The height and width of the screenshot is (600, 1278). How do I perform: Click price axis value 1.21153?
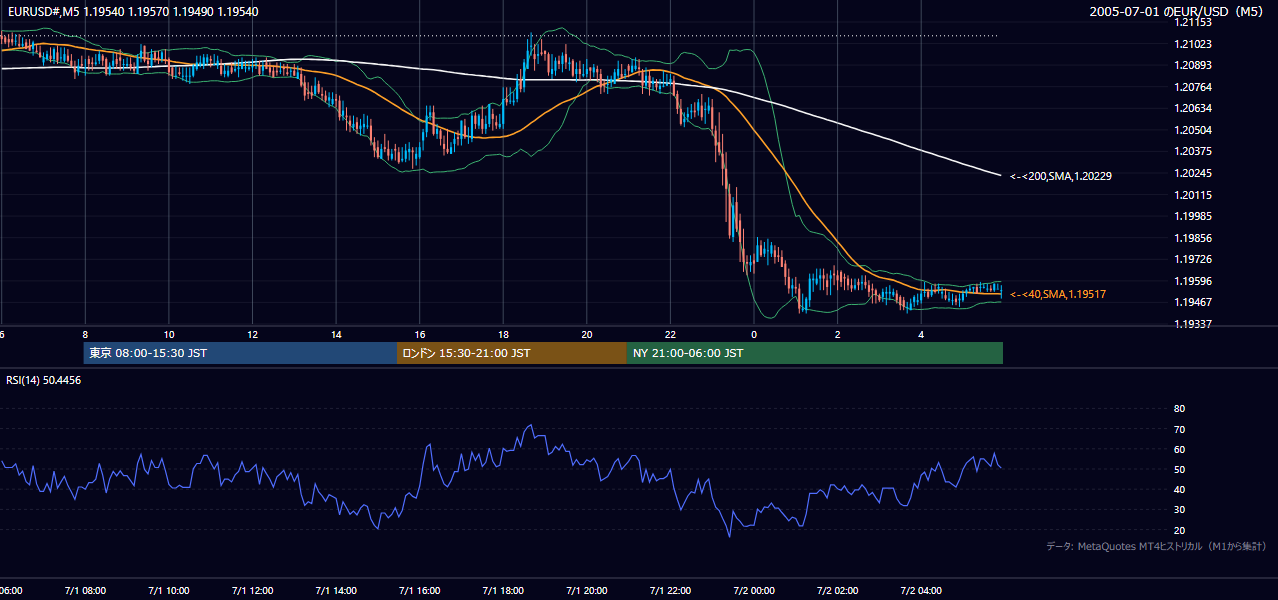[1193, 22]
